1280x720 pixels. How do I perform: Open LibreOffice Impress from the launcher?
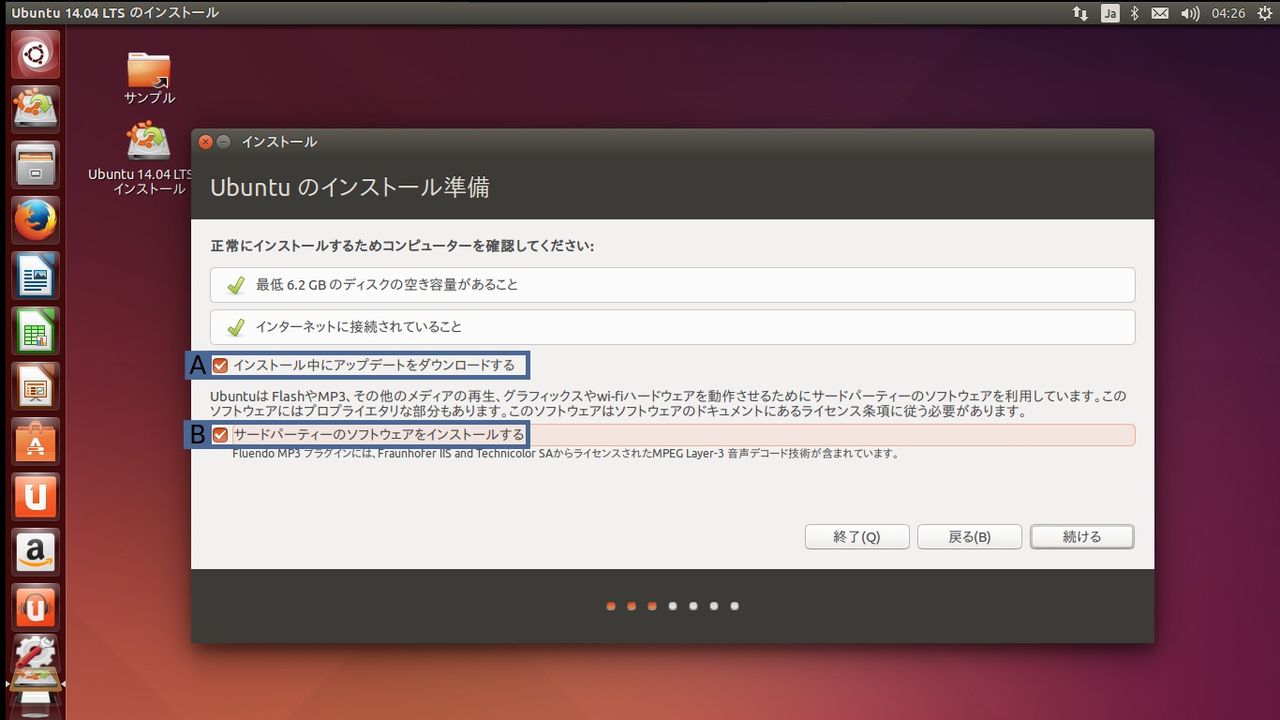[x=35, y=386]
